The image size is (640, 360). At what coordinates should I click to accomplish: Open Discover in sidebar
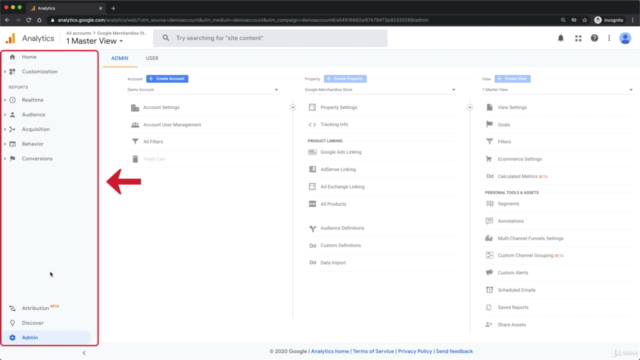[x=33, y=323]
